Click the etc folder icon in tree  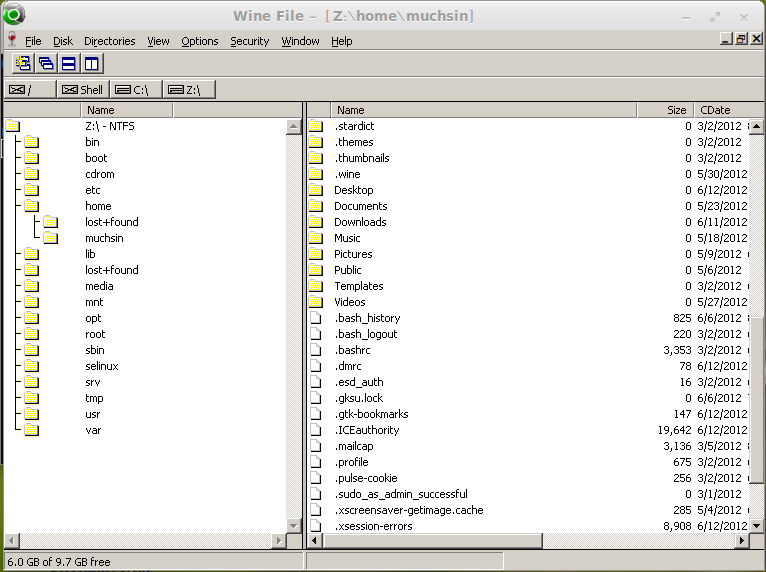click(32, 190)
